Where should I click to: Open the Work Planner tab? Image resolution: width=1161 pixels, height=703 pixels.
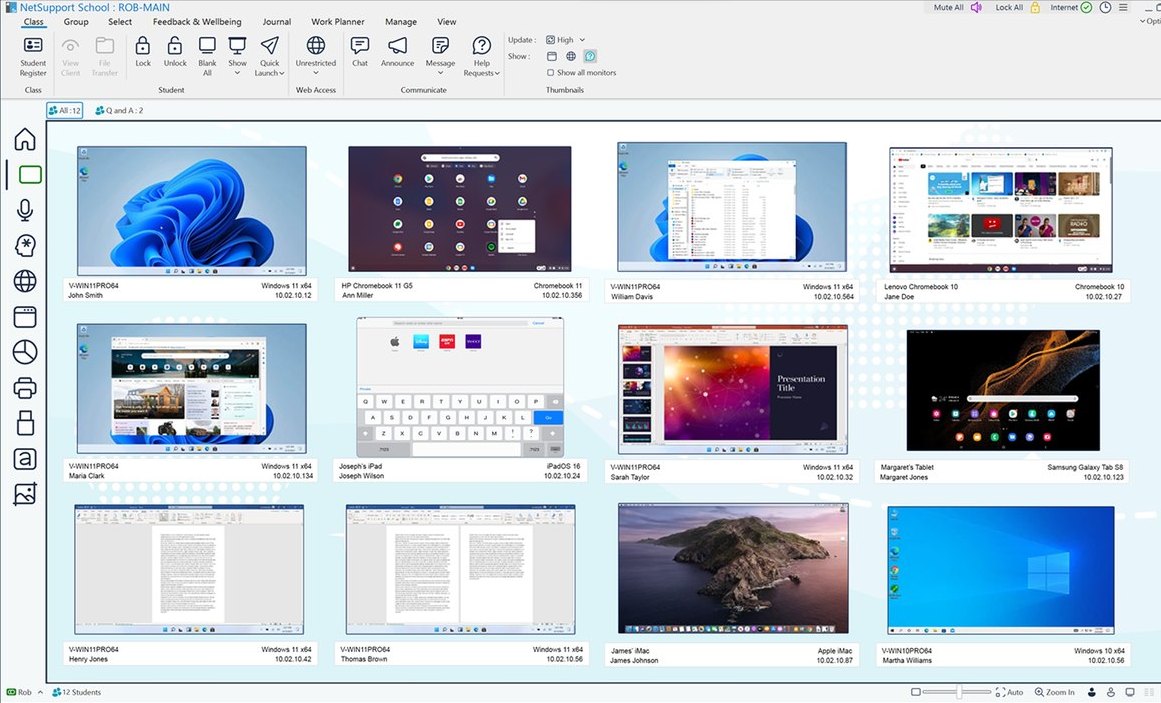[x=338, y=21]
